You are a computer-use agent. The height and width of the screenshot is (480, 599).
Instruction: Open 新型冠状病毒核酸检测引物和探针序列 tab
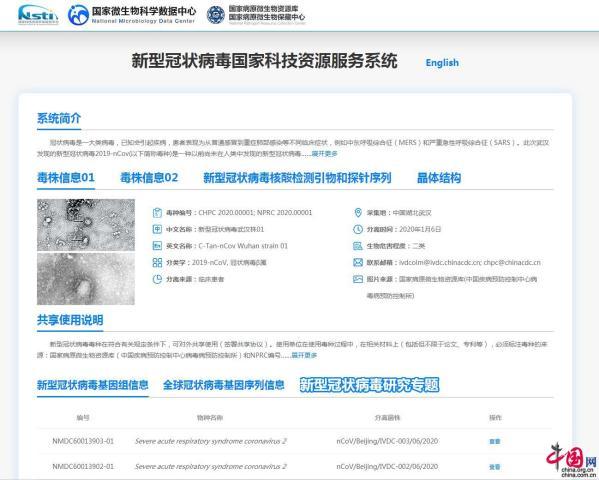(297, 178)
